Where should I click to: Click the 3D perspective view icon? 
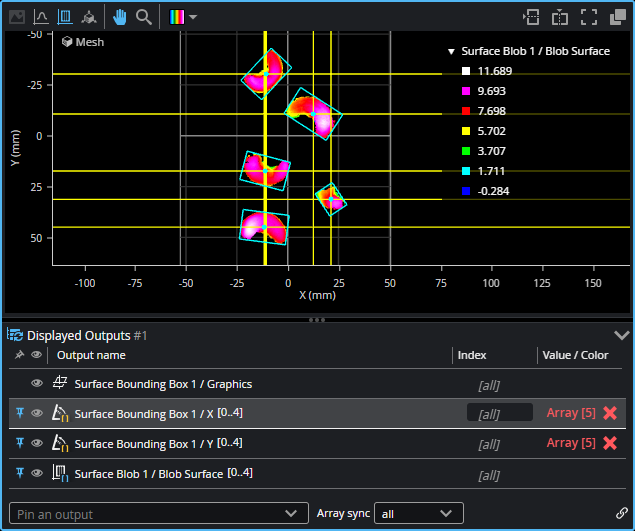click(x=91, y=17)
